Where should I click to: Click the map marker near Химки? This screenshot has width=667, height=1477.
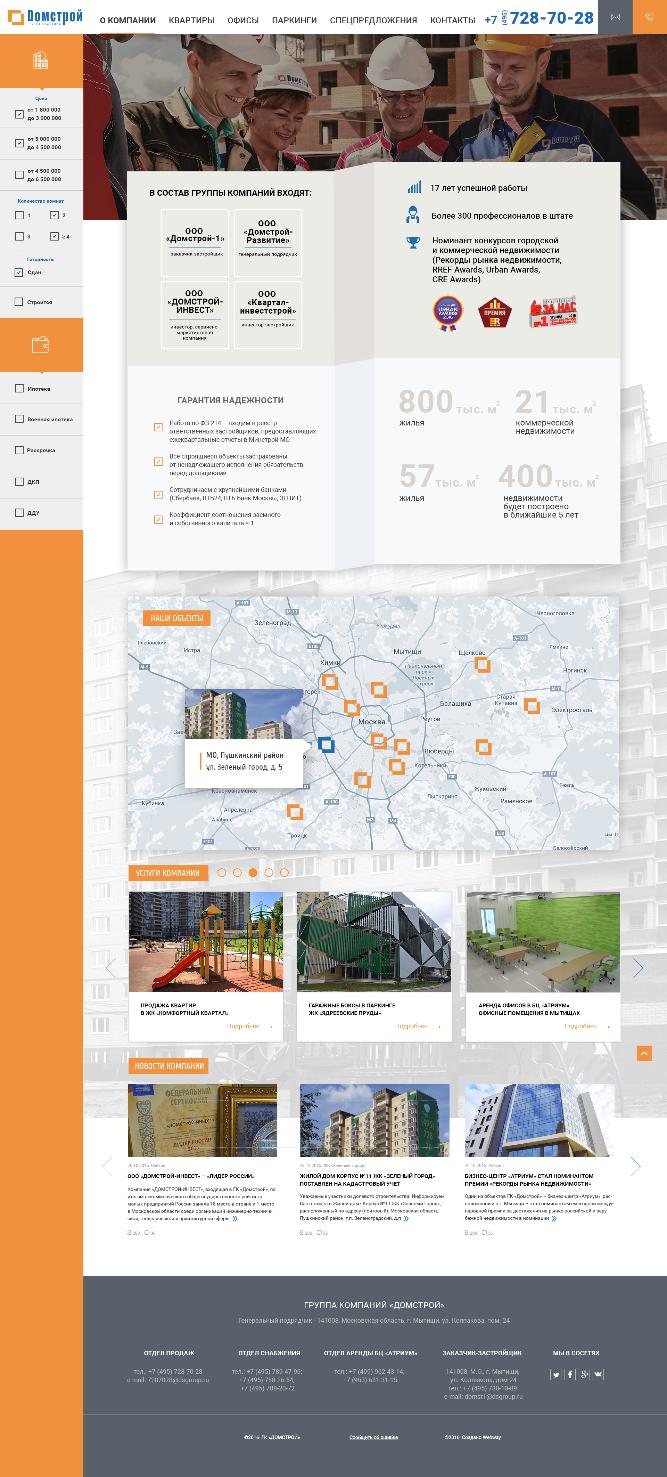tap(329, 681)
